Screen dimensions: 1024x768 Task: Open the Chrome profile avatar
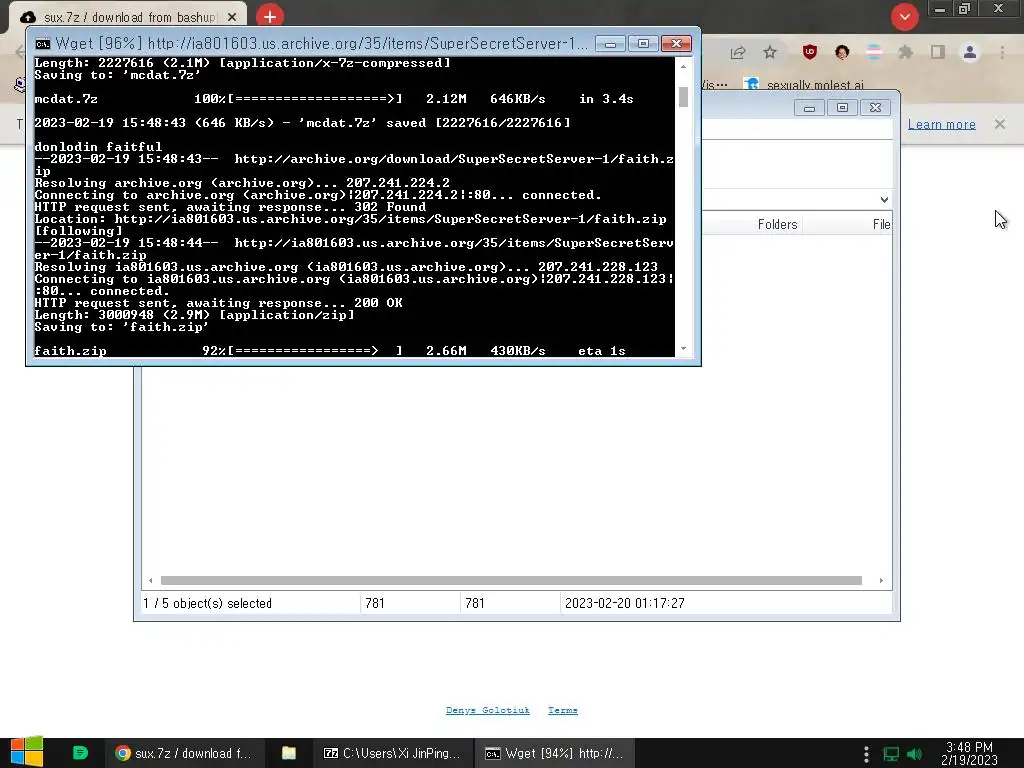point(970,52)
